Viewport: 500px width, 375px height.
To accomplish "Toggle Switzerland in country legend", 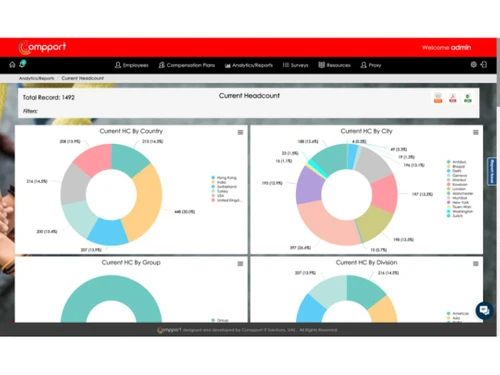I will tap(224, 187).
